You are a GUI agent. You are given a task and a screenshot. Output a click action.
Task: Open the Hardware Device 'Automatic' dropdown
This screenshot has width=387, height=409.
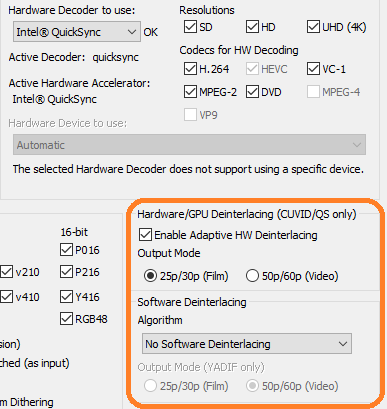point(189,145)
